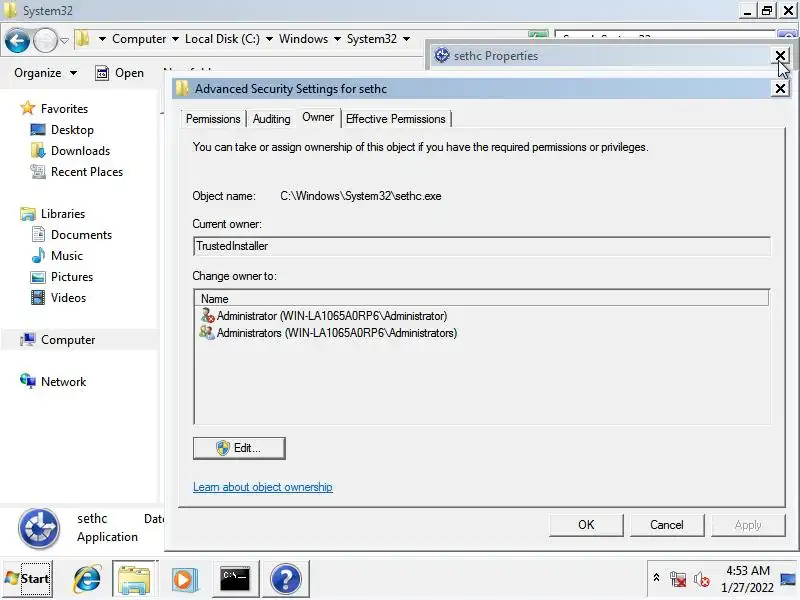Click the Documents library icon
The image size is (800, 600).
38,235
